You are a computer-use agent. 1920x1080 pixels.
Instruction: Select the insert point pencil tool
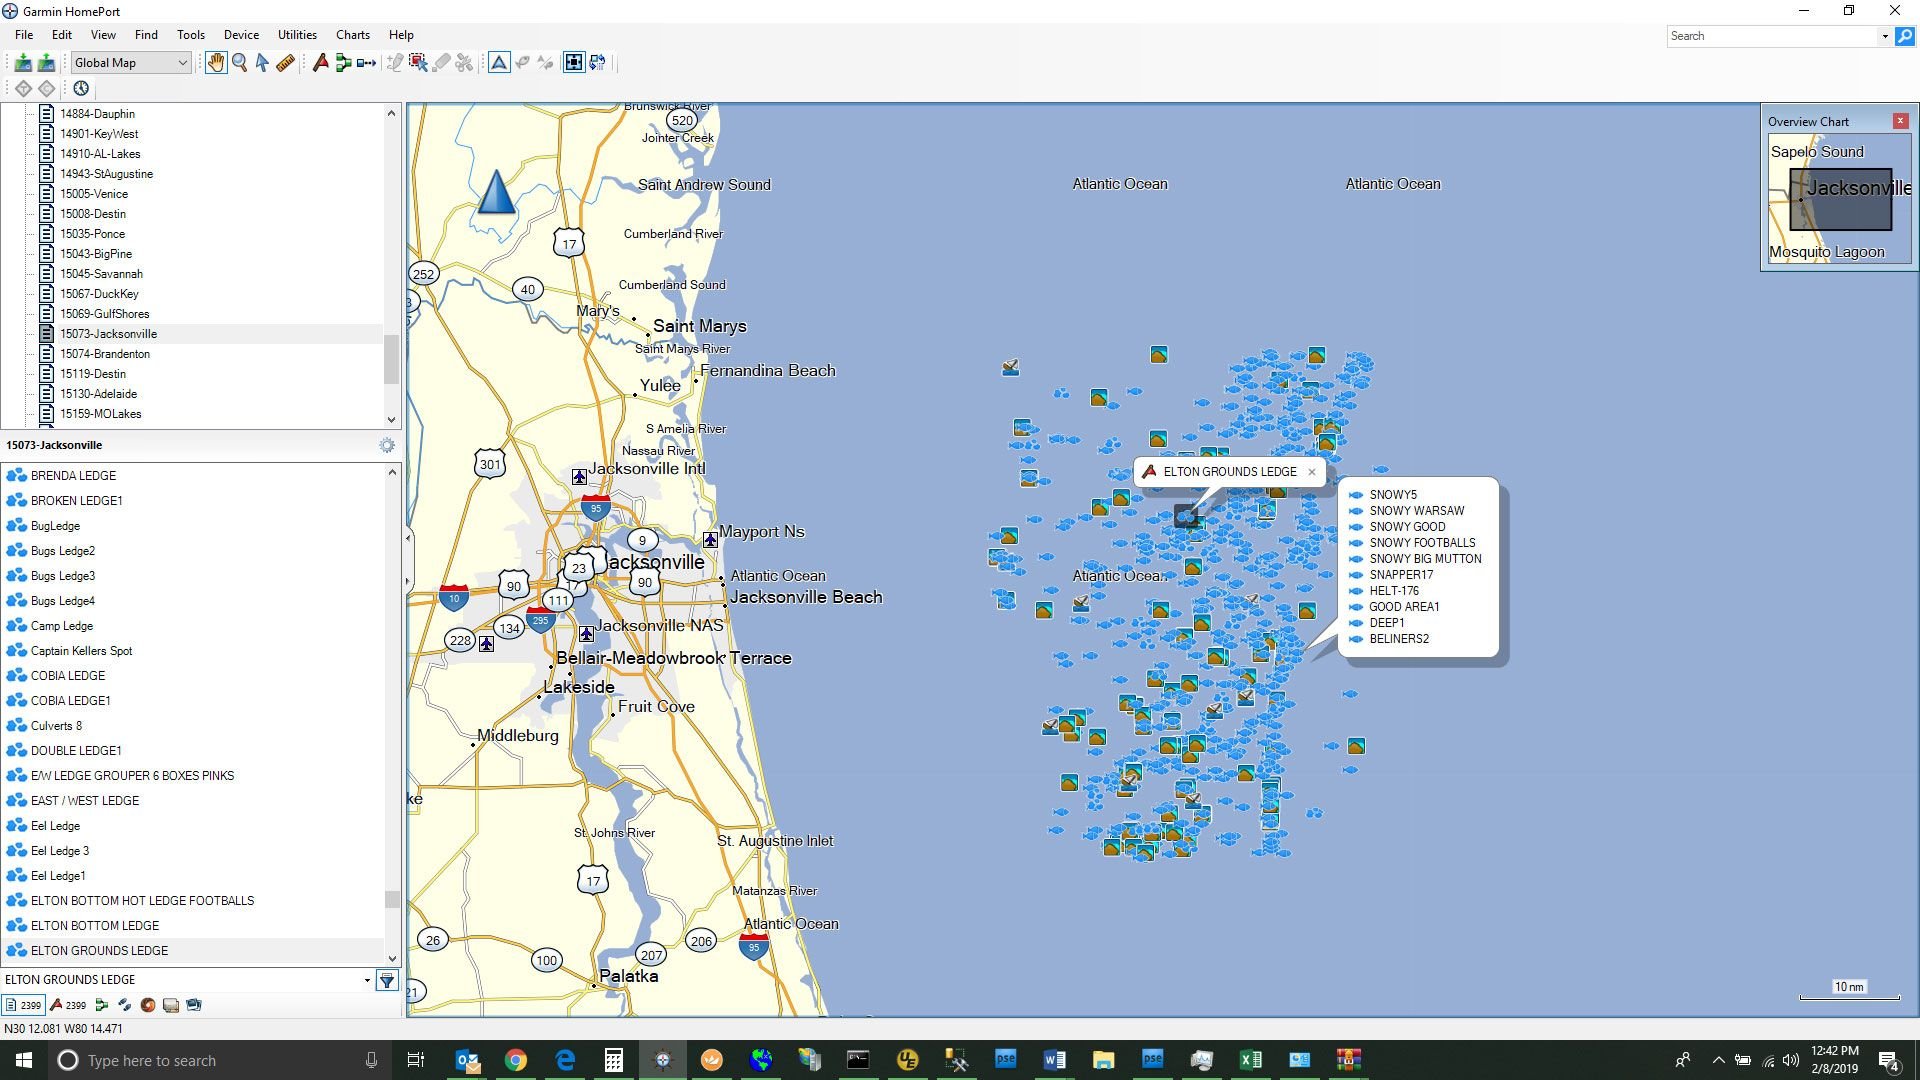pyautogui.click(x=395, y=63)
